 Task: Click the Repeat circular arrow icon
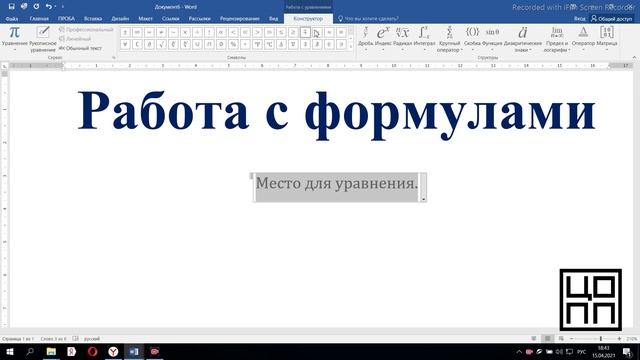click(x=36, y=7)
